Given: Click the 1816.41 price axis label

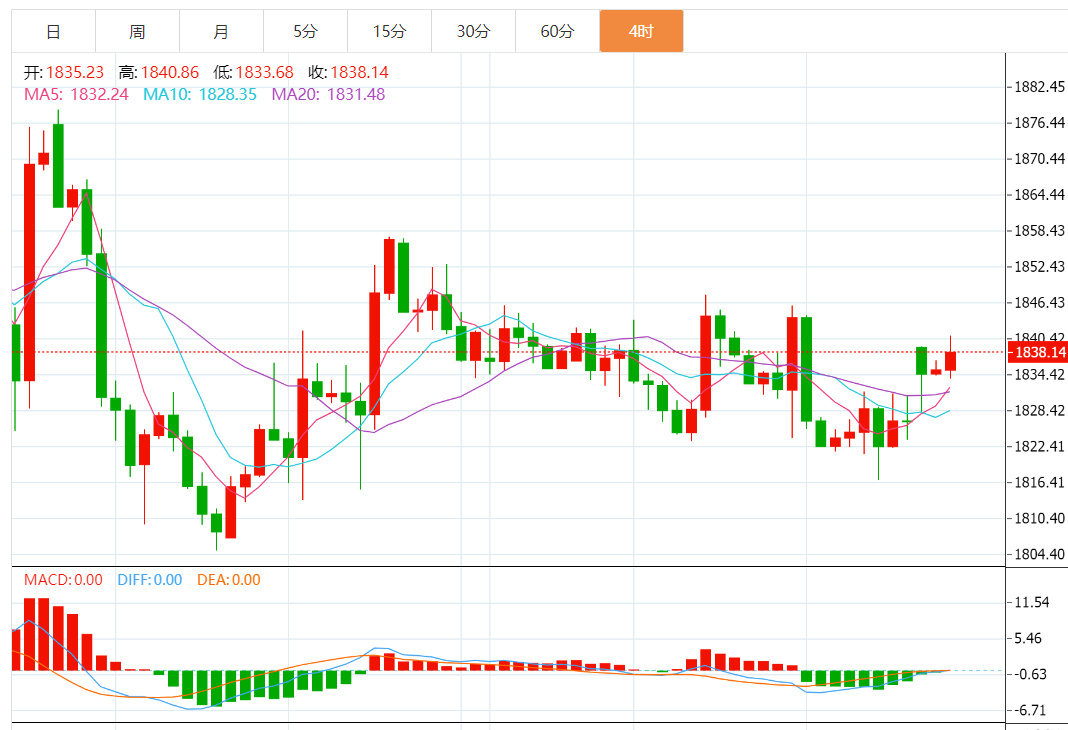Looking at the screenshot, I should [x=1039, y=483].
